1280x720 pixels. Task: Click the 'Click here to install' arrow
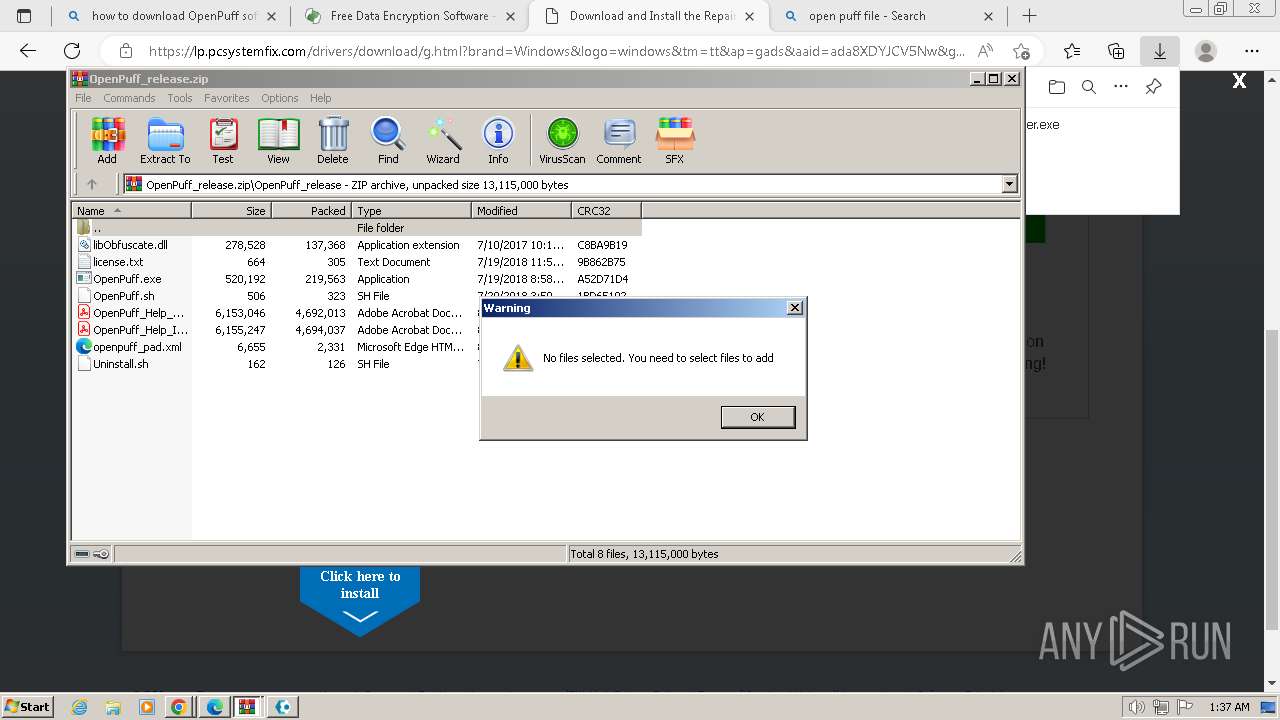point(360,600)
